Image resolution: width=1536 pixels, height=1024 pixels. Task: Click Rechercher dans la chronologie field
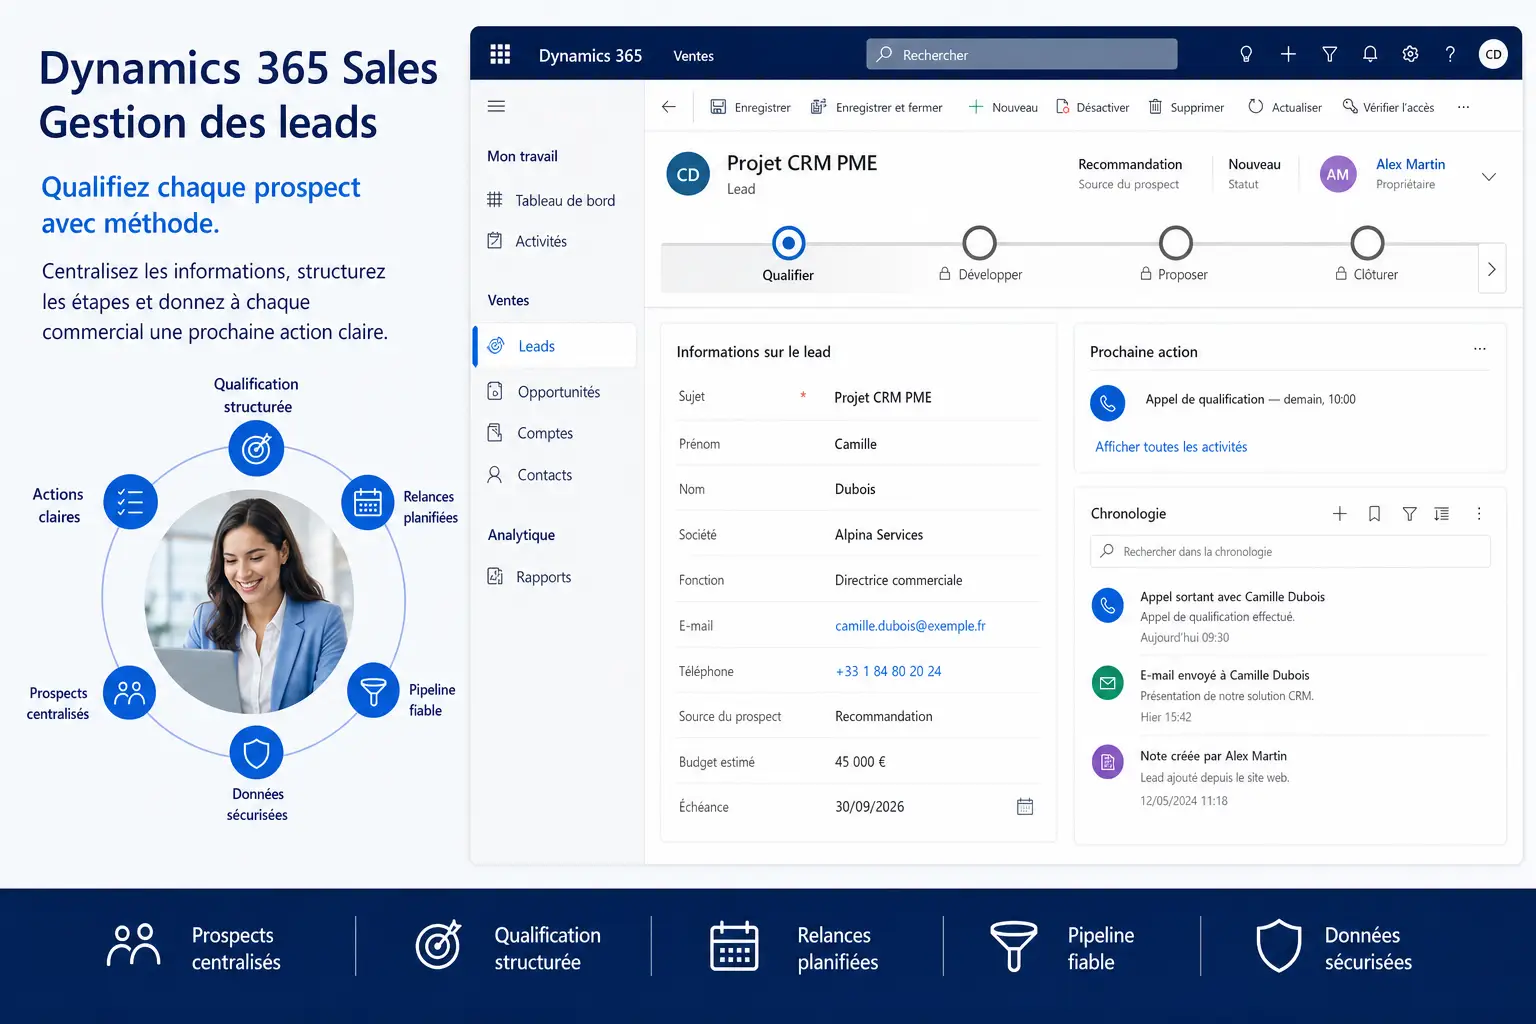click(1290, 551)
